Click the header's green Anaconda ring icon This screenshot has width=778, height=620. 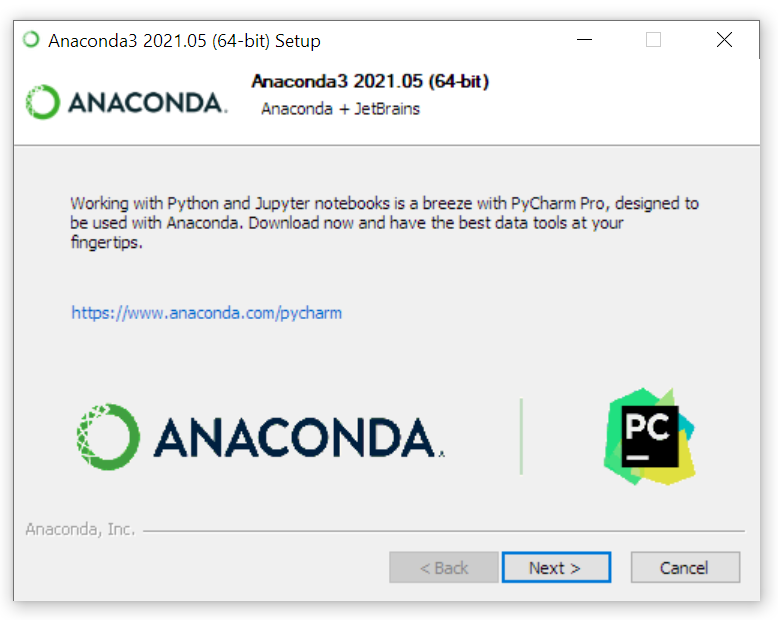tap(43, 102)
